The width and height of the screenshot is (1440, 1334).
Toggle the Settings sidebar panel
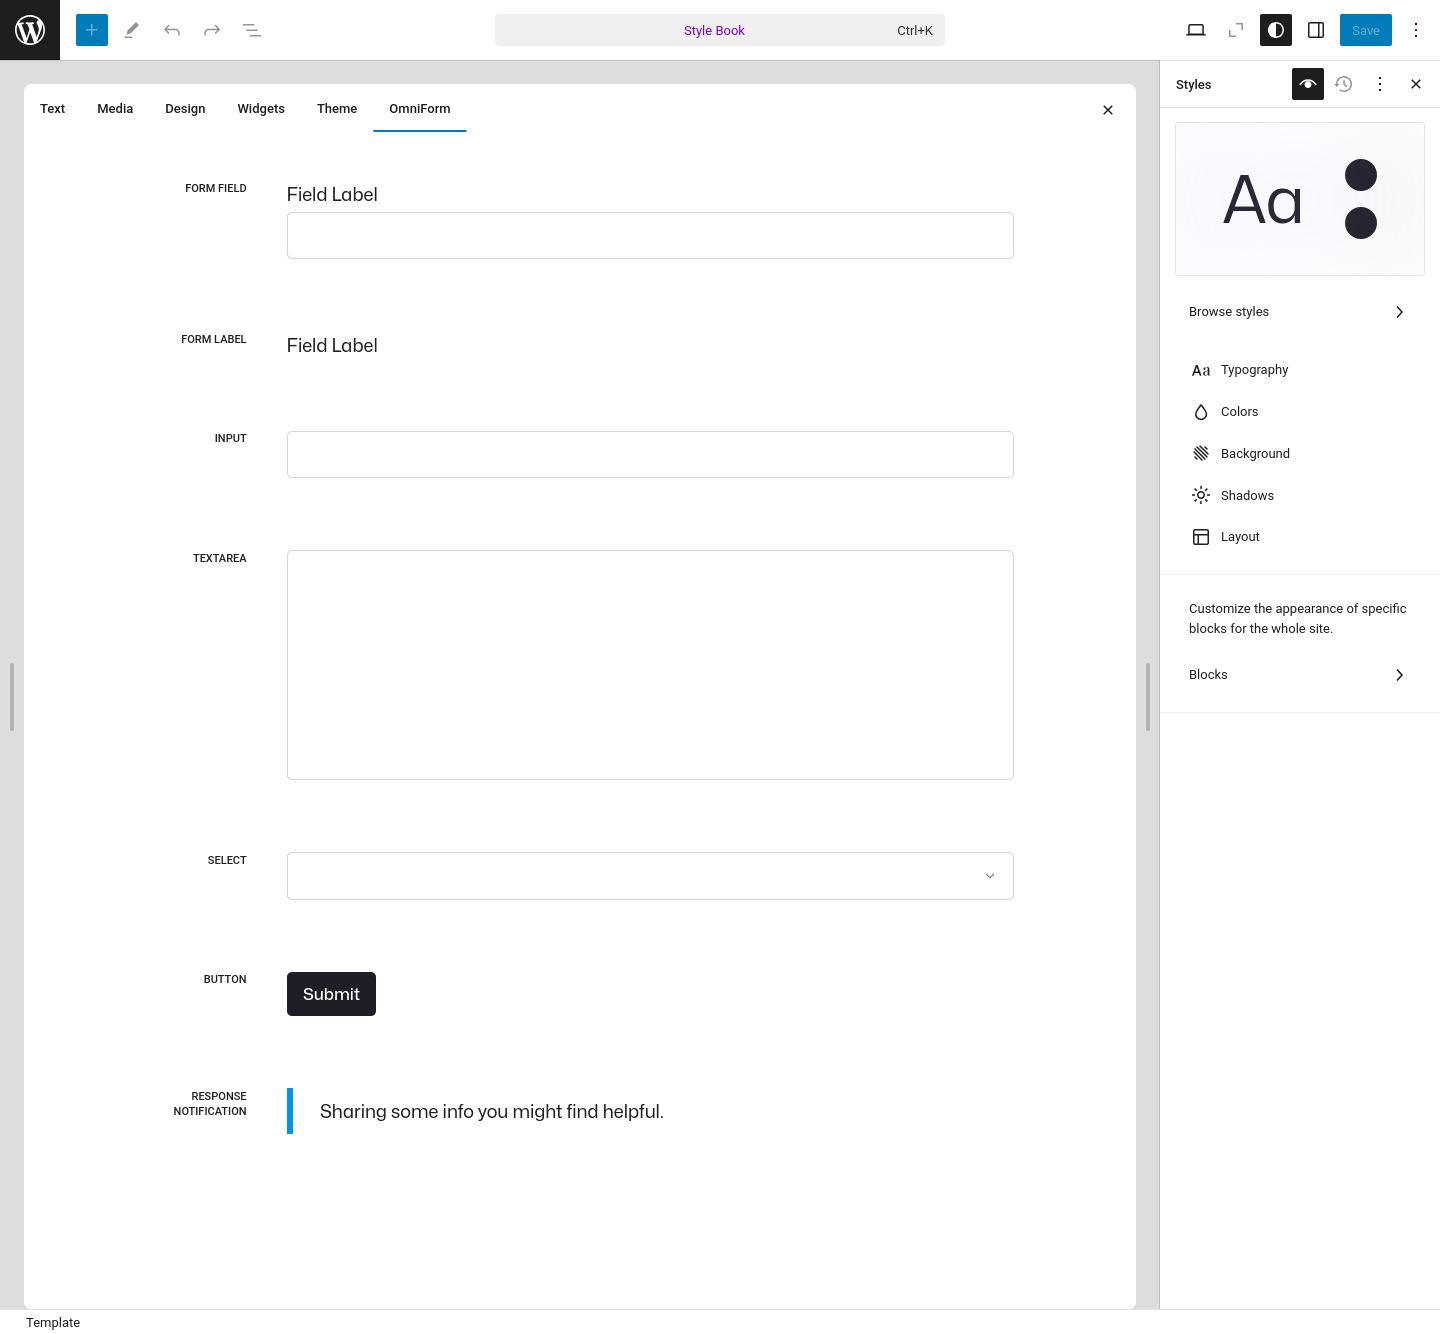pos(1315,30)
